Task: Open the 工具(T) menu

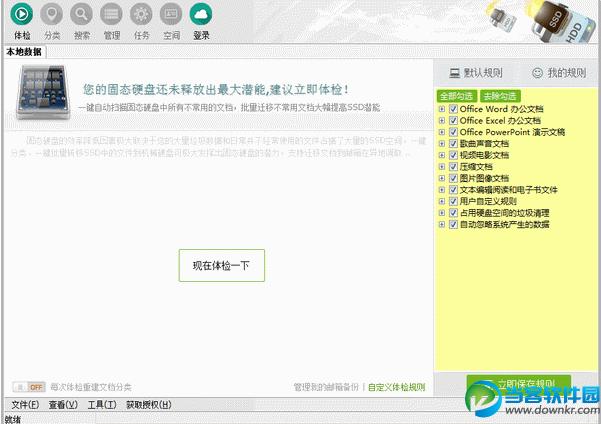Action: tap(102, 405)
